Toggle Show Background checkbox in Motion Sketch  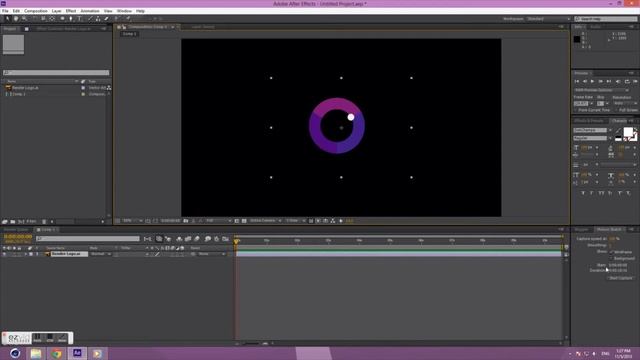tap(611, 258)
